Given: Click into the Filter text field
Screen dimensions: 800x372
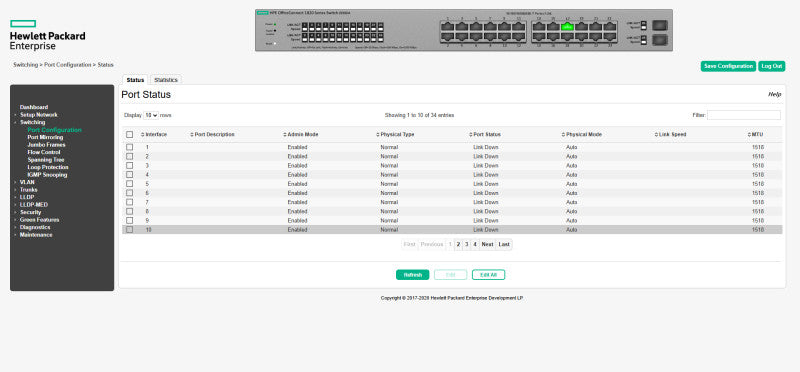Looking at the screenshot, I should tap(743, 115).
